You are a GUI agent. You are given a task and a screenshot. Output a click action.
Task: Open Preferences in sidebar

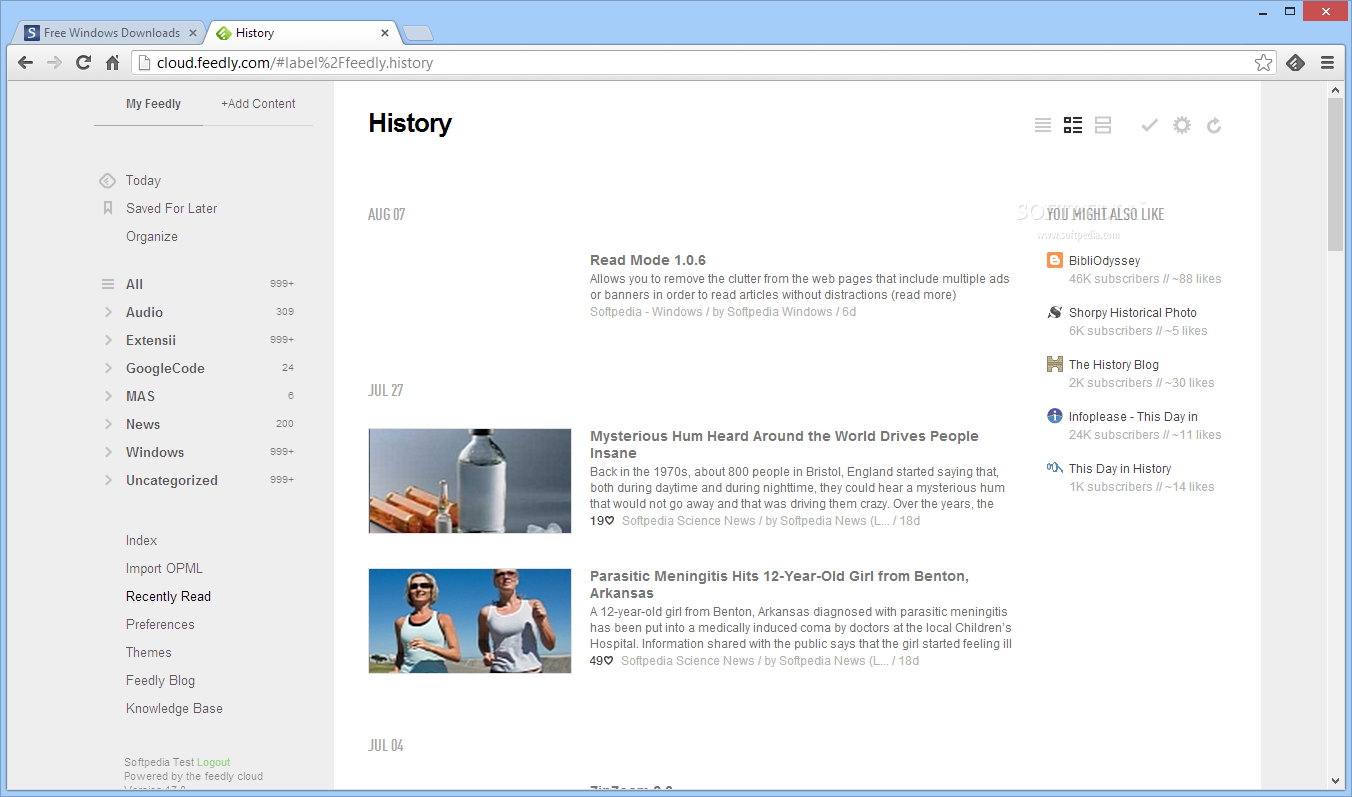click(x=160, y=625)
